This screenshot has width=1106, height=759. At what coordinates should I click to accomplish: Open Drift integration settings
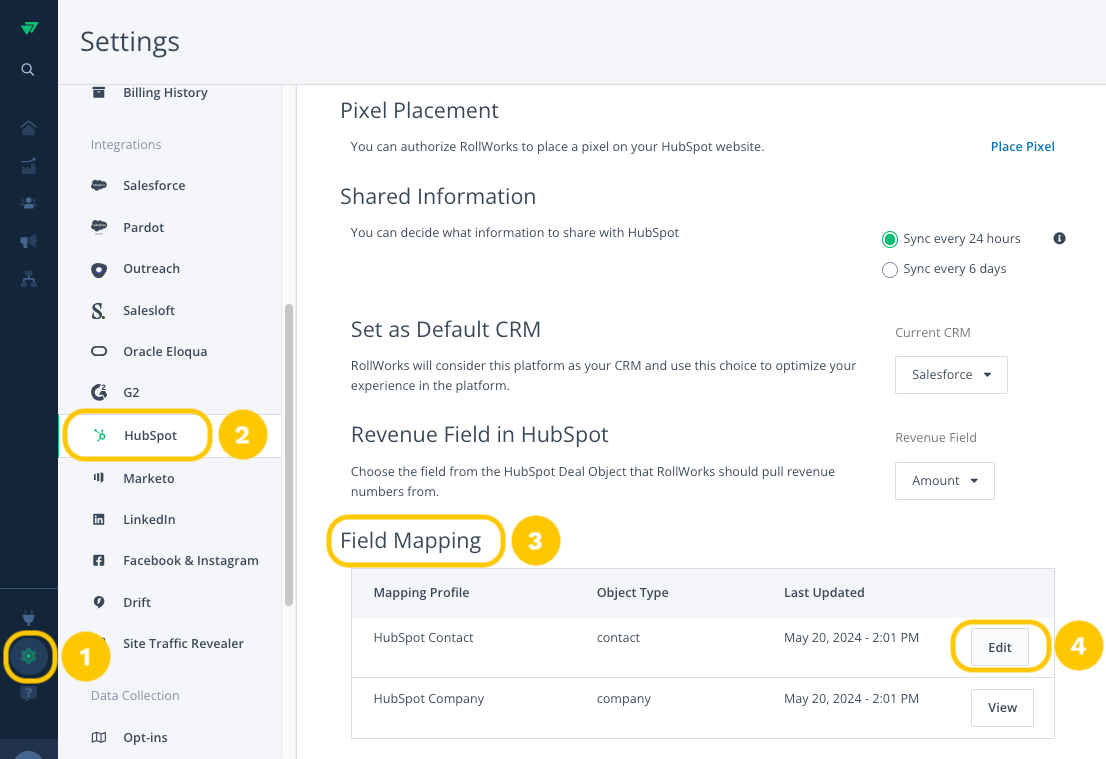pyautogui.click(x=137, y=602)
